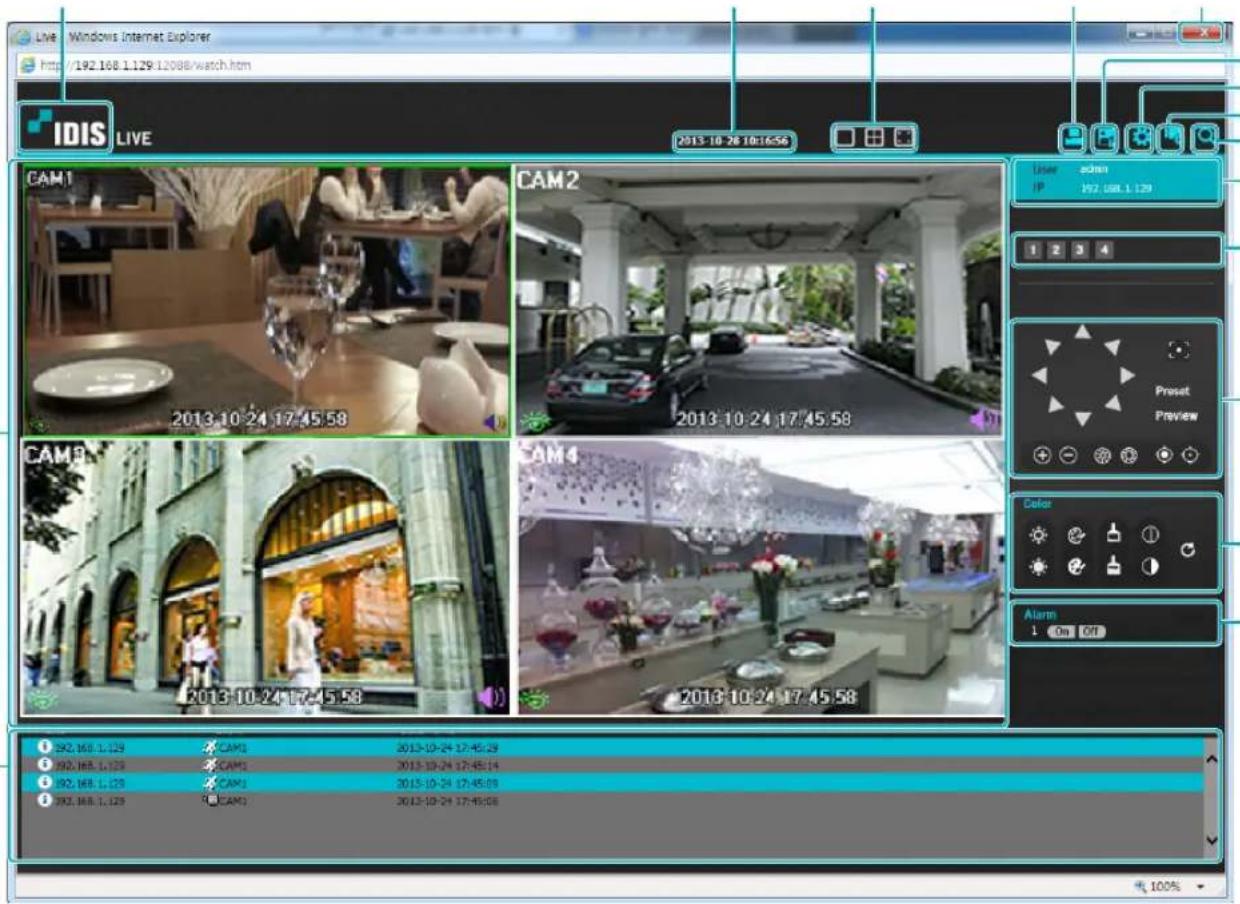Move camera diagonally up-right with PTZ arrow
The image size is (1240, 904).
[1112, 347]
